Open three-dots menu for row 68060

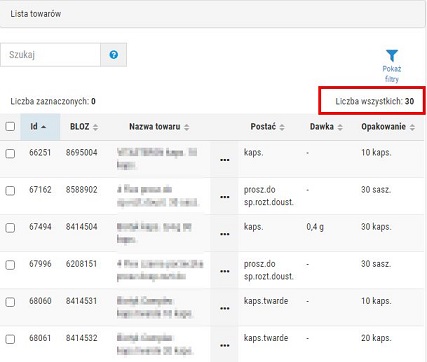[x=225, y=308]
